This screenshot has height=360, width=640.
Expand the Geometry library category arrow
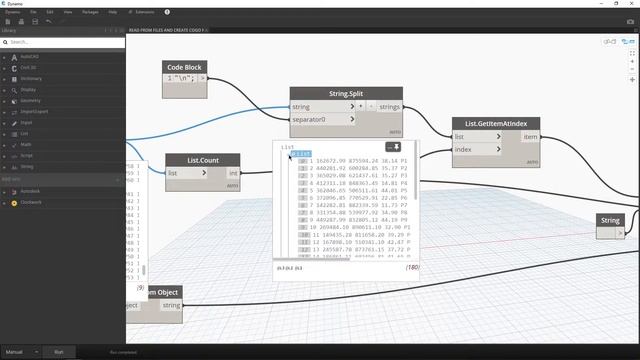click(x=4, y=101)
